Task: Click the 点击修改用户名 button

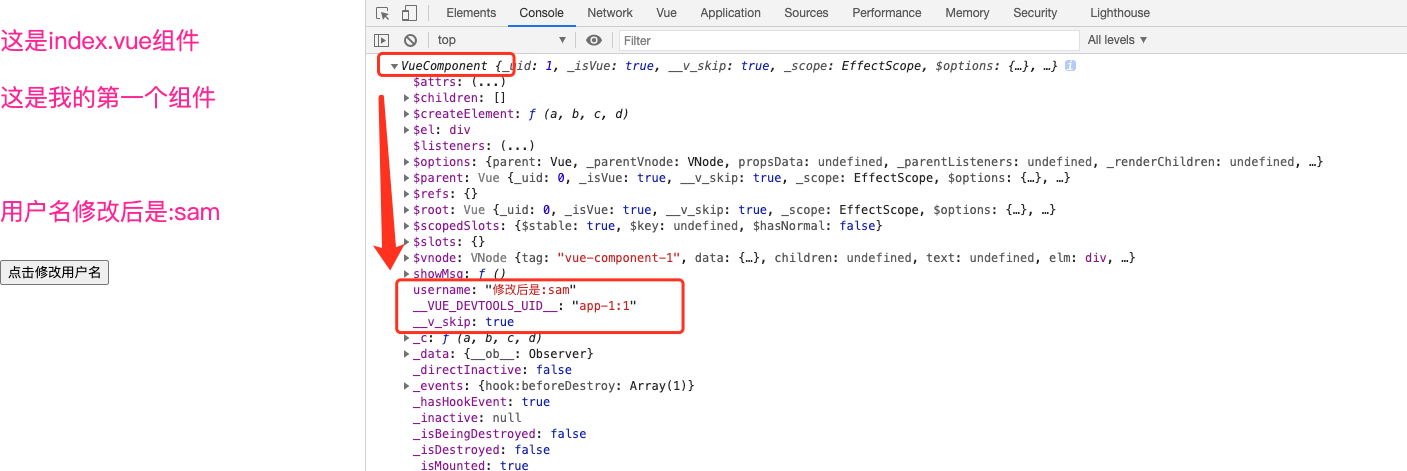Action: pyautogui.click(x=55, y=272)
